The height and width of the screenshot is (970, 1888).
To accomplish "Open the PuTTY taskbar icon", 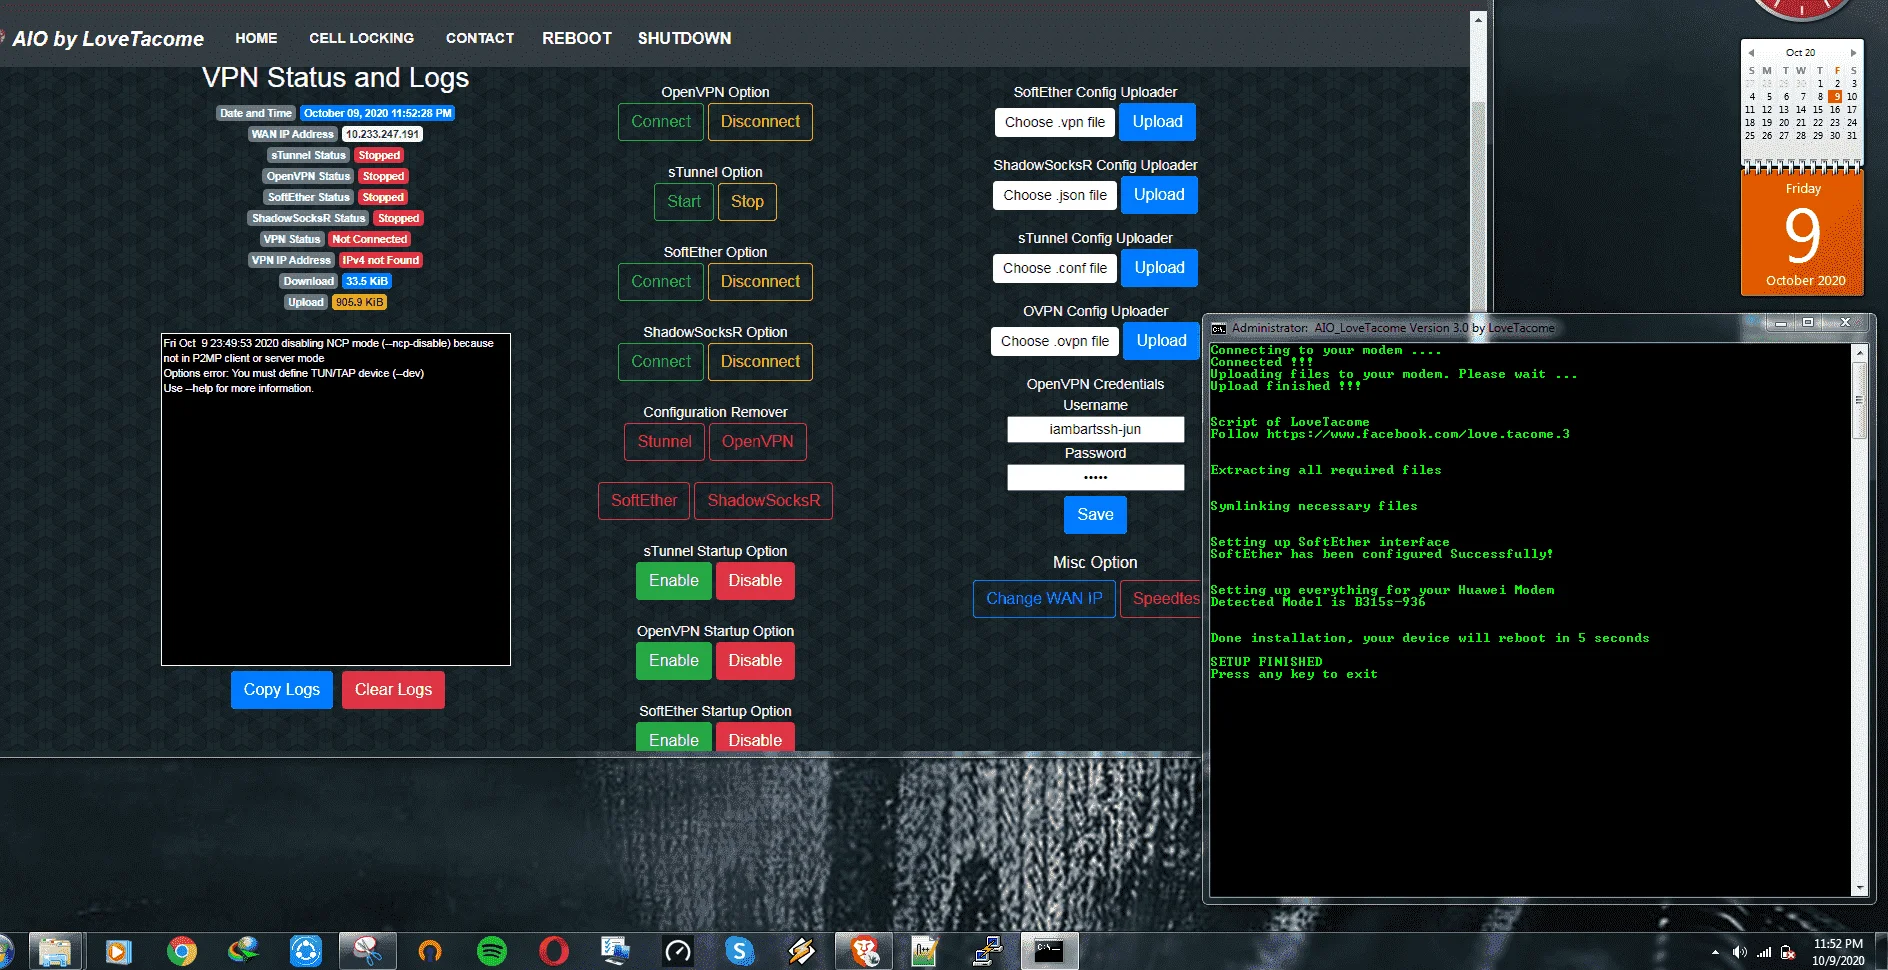I will pyautogui.click(x=988, y=951).
